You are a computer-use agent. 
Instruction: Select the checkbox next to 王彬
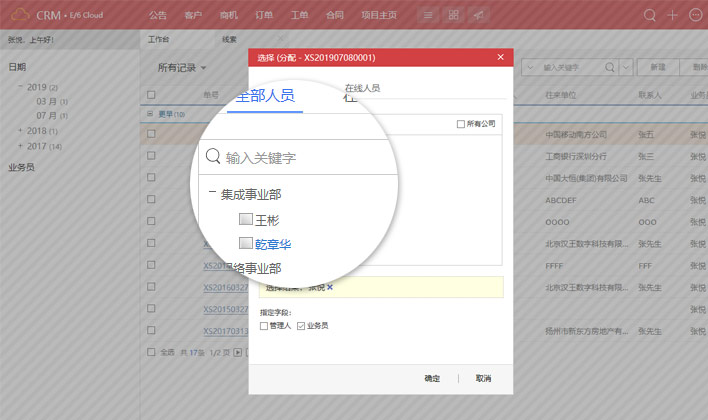[x=246, y=219]
